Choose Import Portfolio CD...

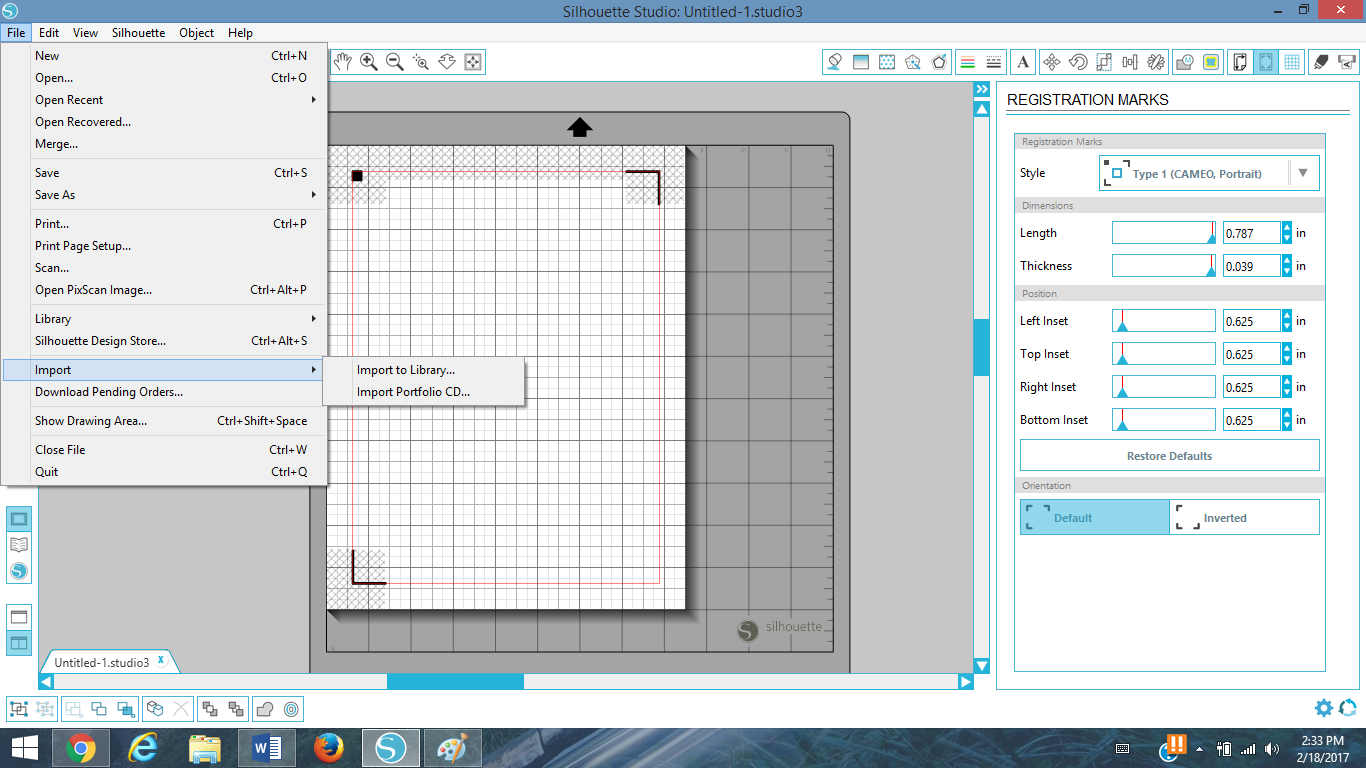tap(413, 392)
